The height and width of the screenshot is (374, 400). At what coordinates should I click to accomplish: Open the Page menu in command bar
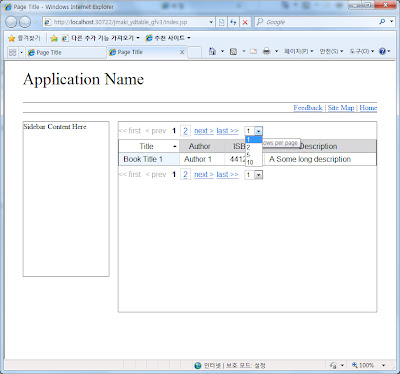pyautogui.click(x=298, y=51)
